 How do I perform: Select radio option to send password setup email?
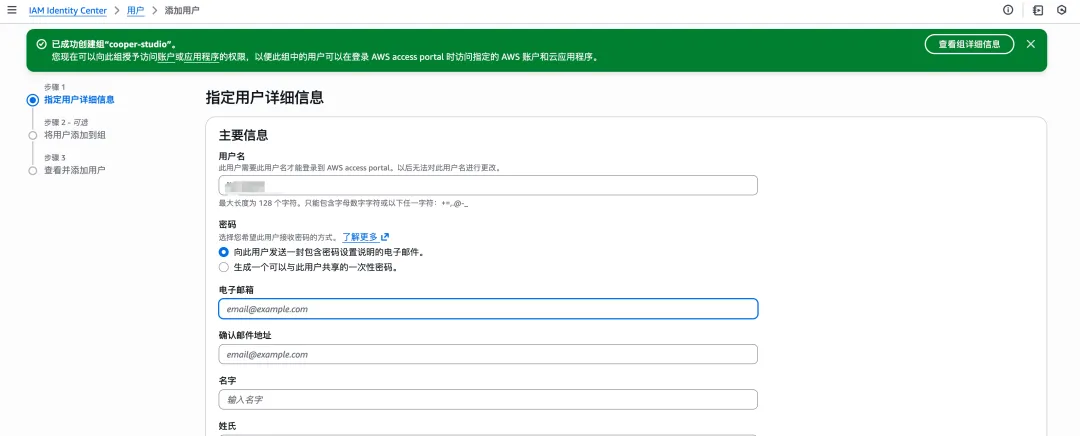click(x=224, y=253)
